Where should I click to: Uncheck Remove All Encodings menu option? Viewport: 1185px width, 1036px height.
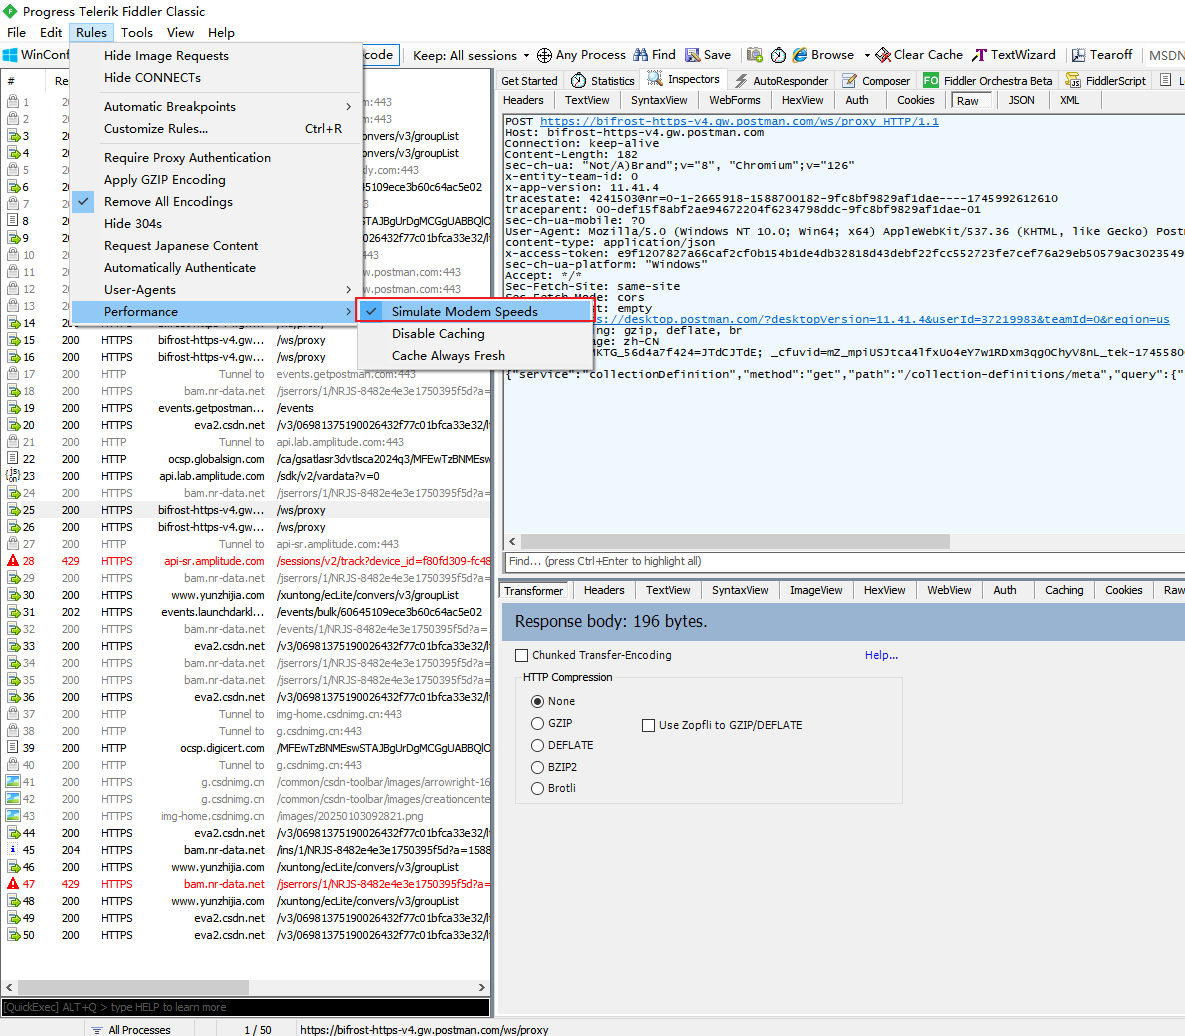215,202
